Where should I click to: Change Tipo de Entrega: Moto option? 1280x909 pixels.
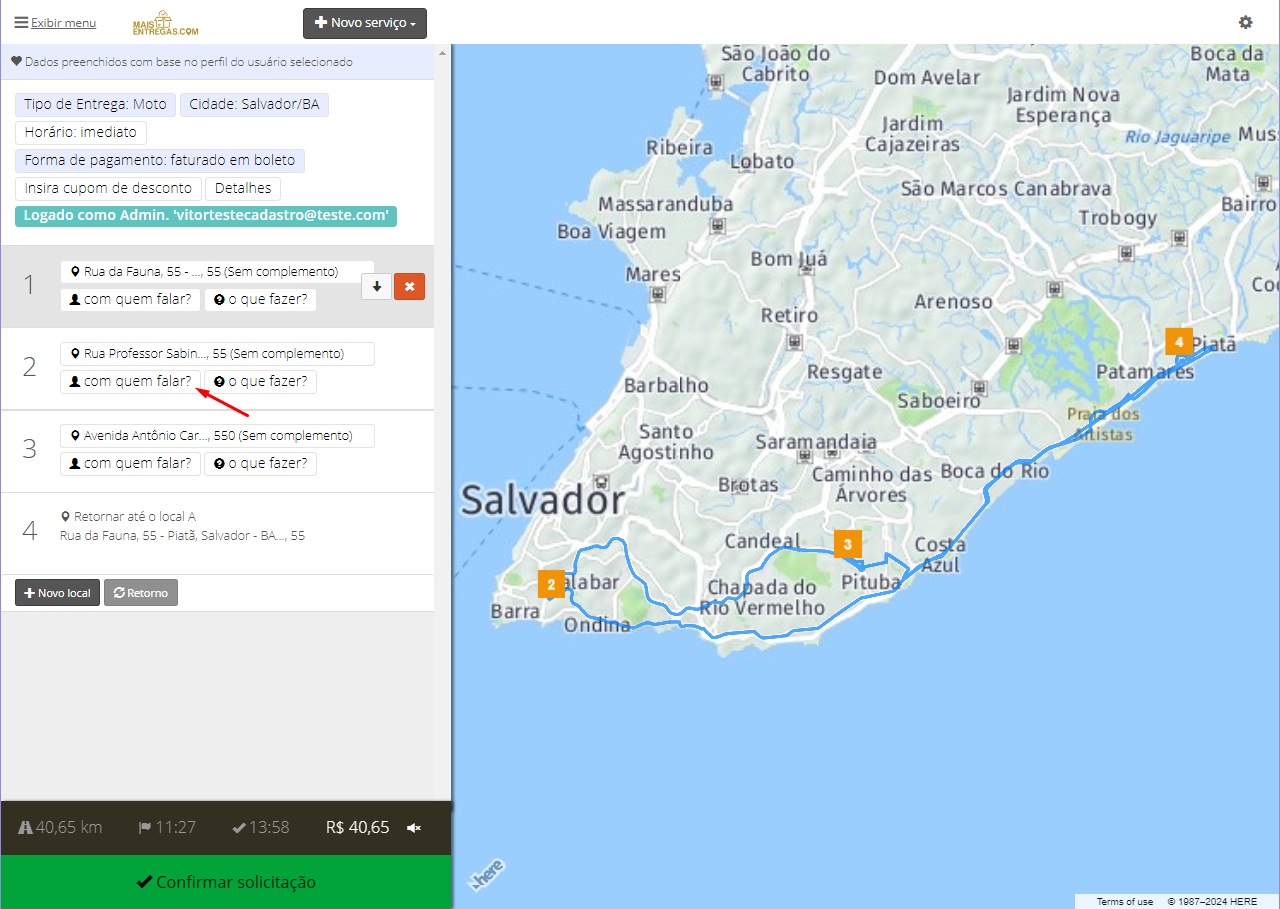point(95,105)
